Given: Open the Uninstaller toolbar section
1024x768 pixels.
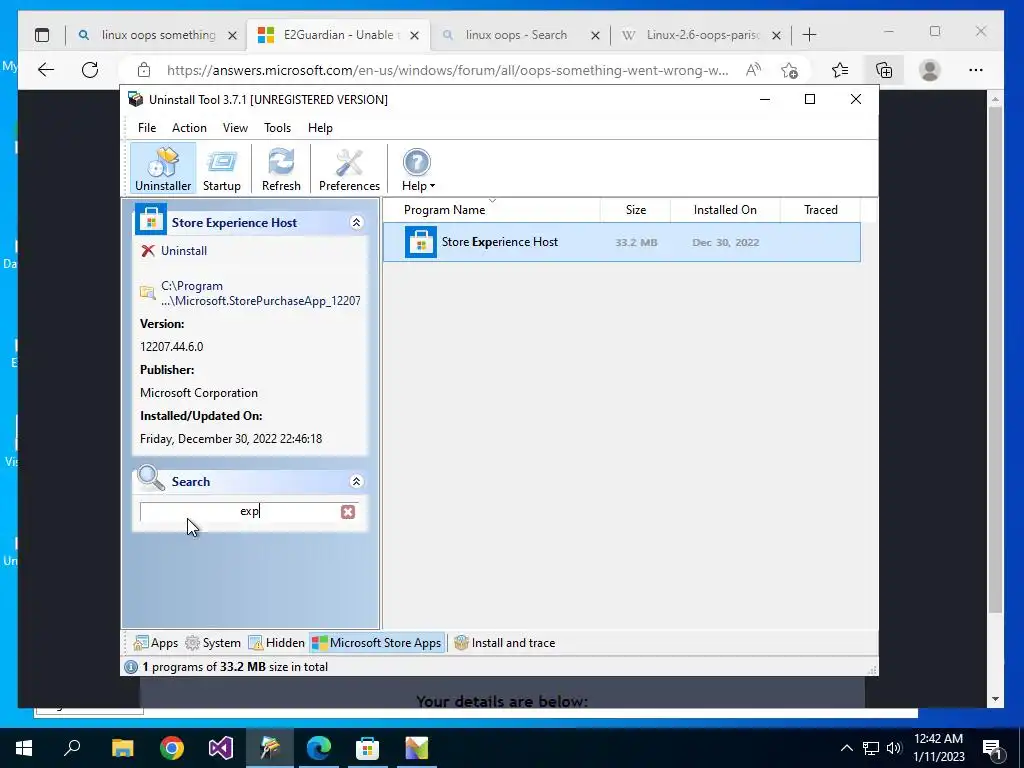Looking at the screenshot, I should (x=163, y=170).
